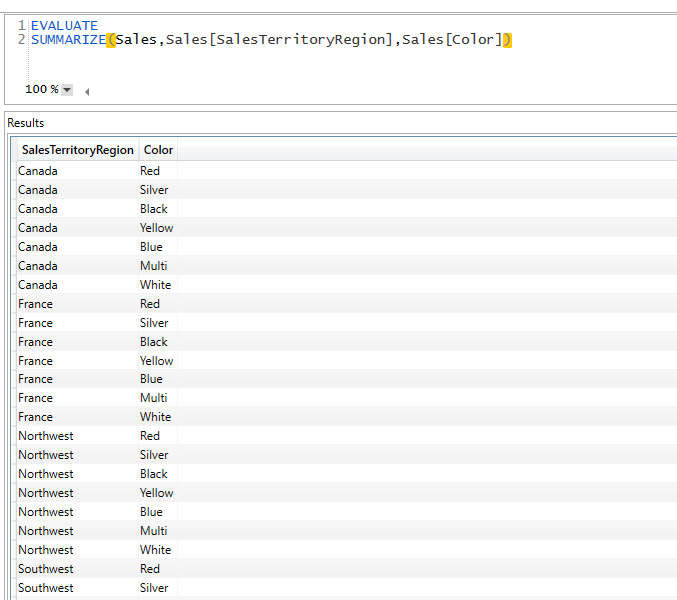Select the France cell in the Blue row
Screen dimensions: 677x600
point(78,379)
